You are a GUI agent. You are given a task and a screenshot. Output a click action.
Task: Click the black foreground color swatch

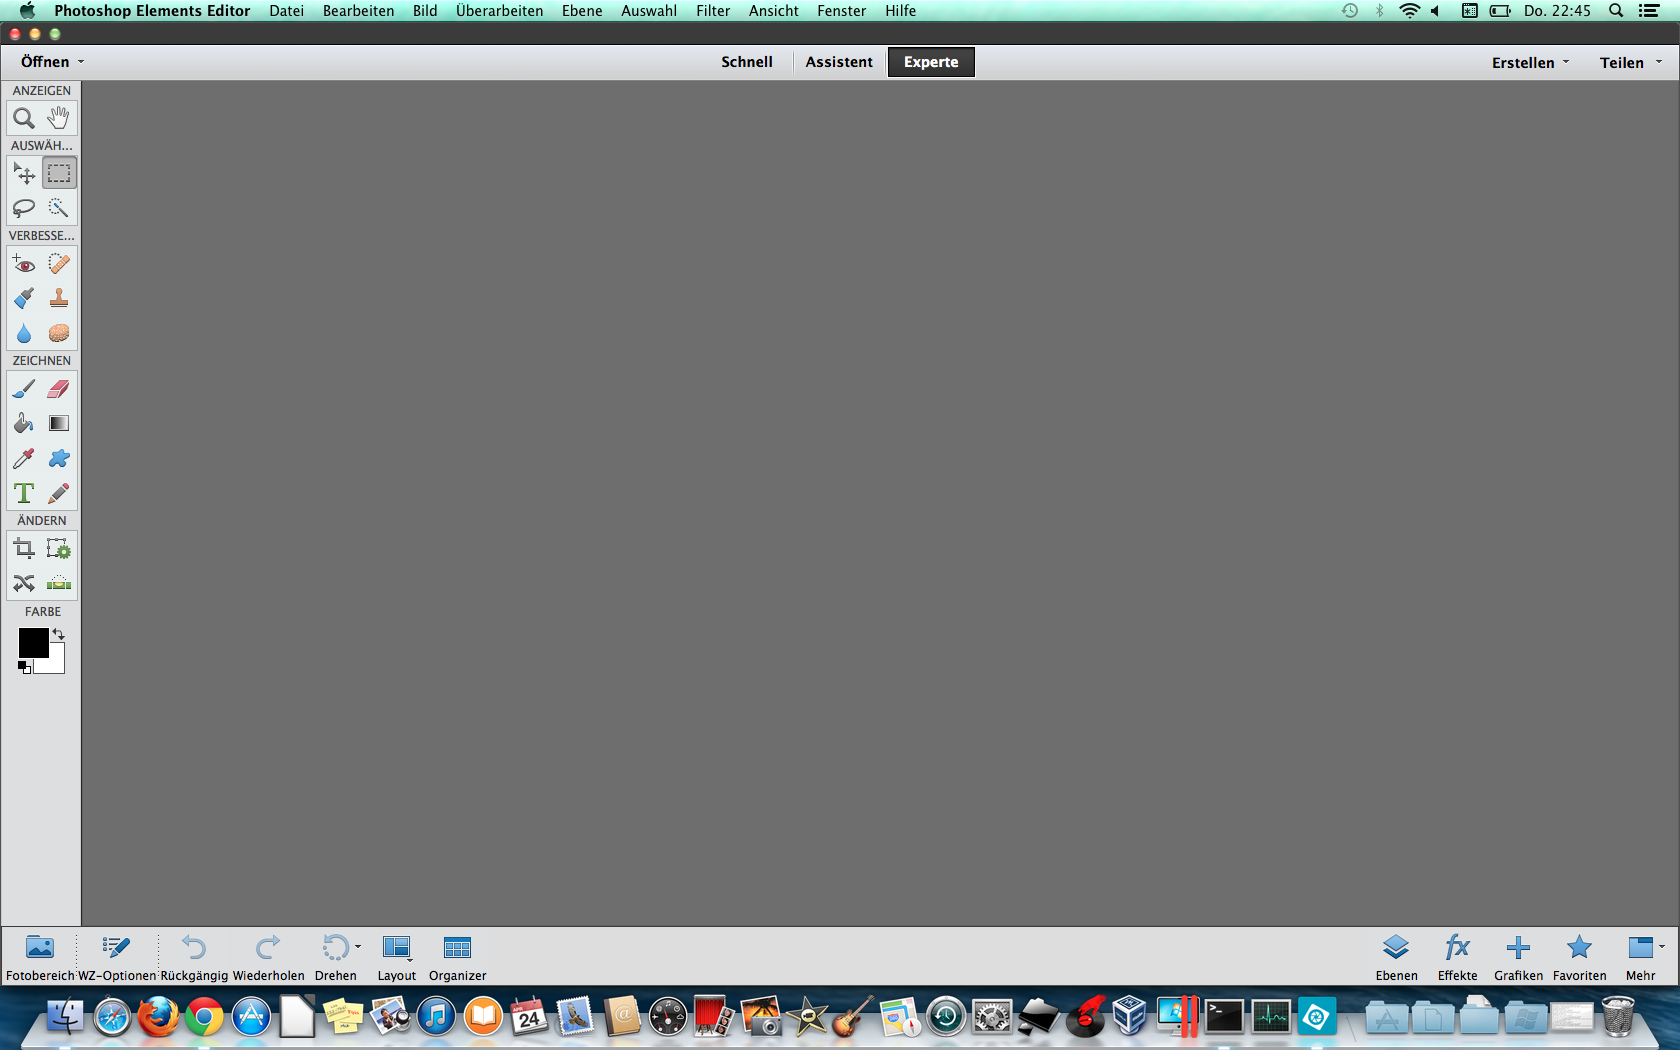[32, 643]
